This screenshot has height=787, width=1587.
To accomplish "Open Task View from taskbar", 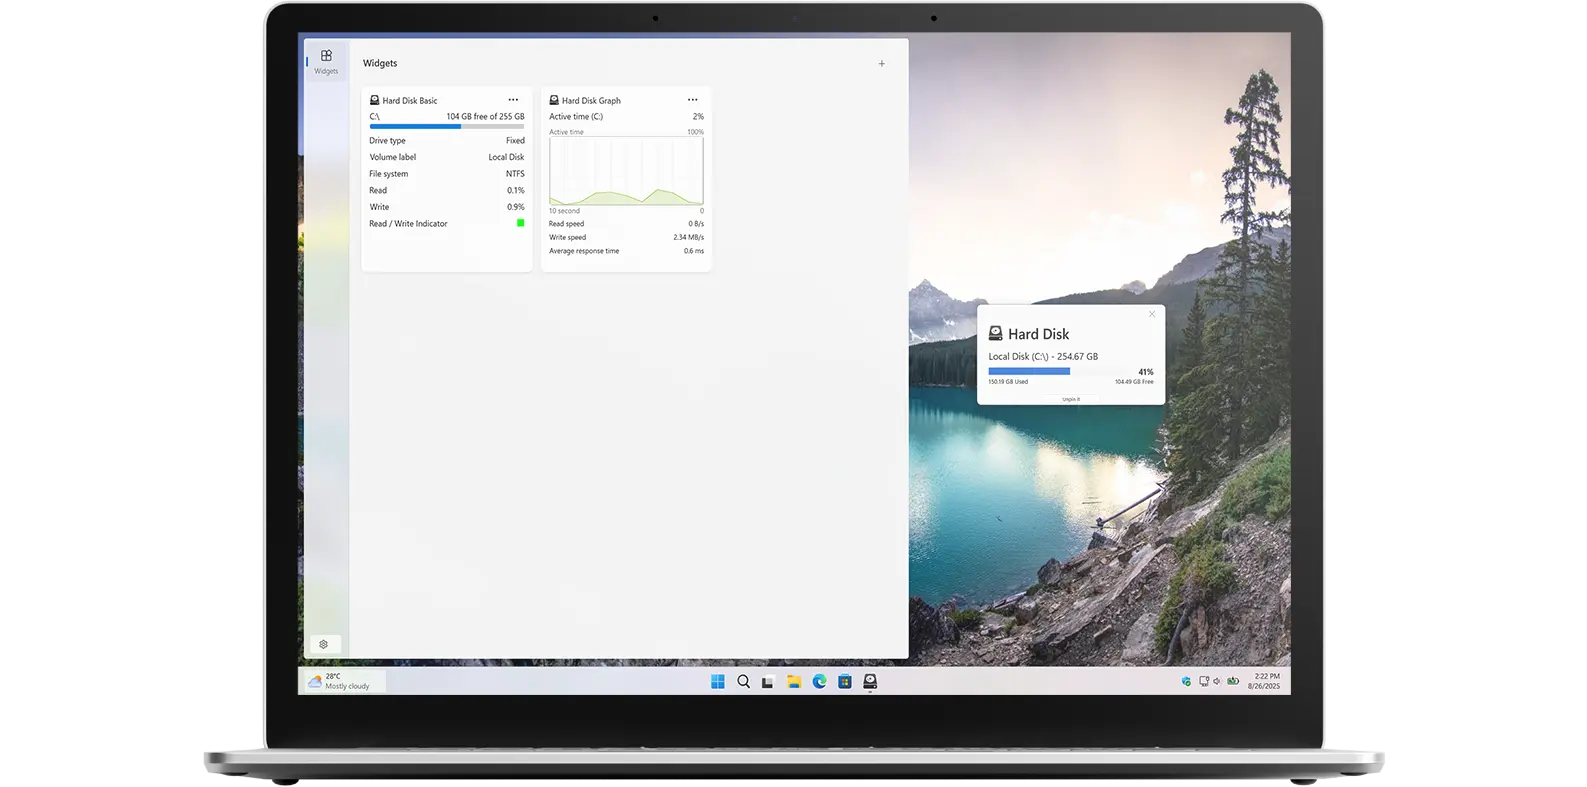I will [768, 682].
